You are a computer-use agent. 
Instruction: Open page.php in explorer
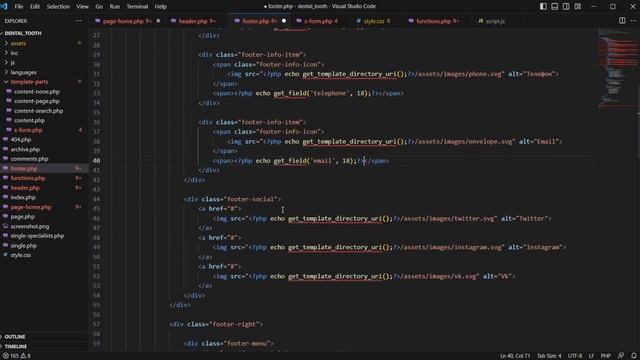pos(44,217)
